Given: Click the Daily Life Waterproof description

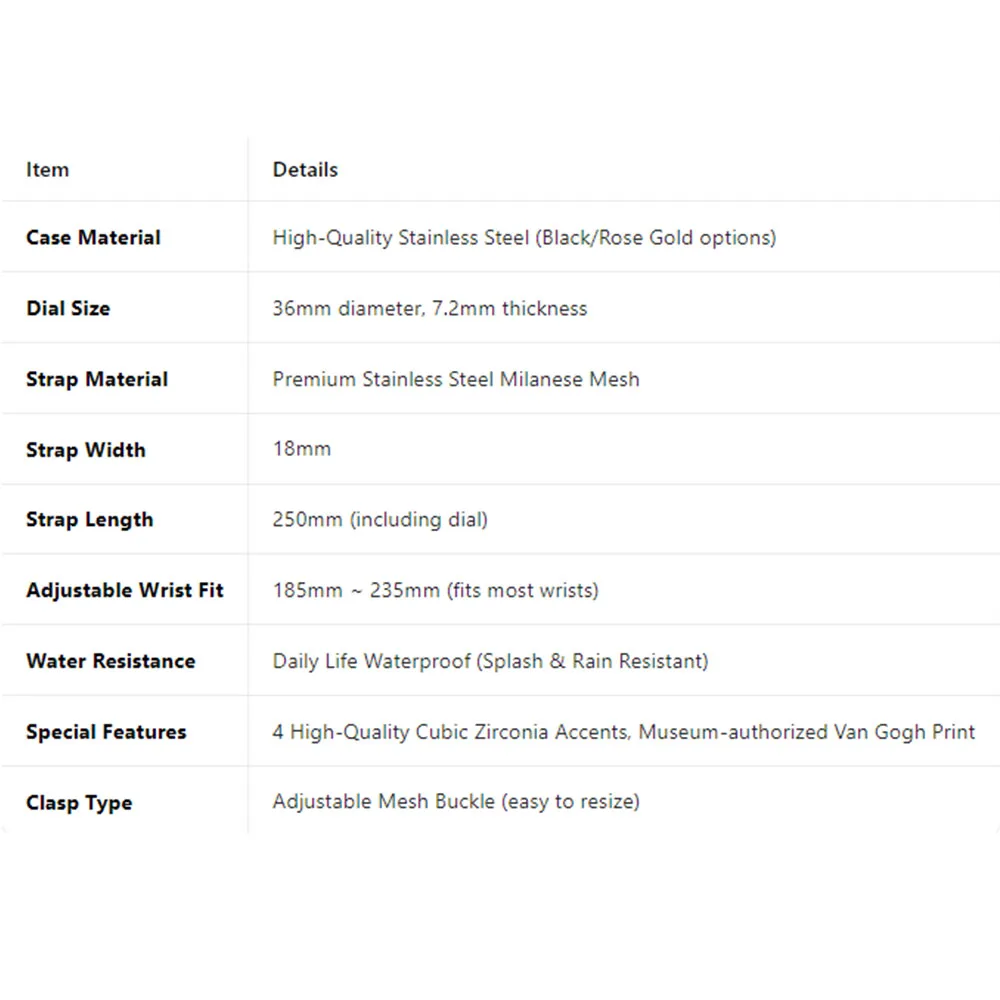Looking at the screenshot, I should pos(490,661).
